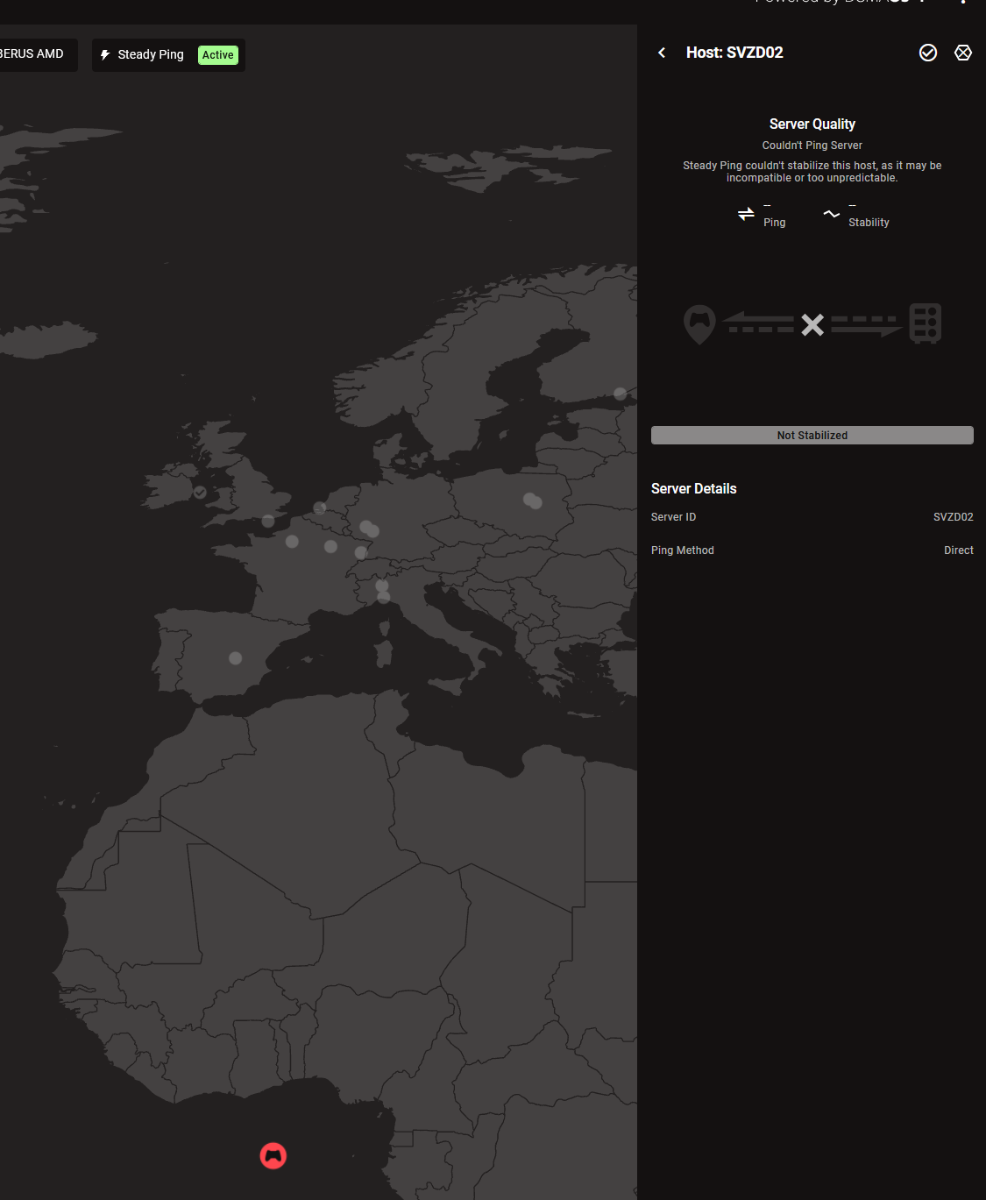Toggle the Steady Ping Active button
Viewport: 986px width, 1200px height.
168,55
